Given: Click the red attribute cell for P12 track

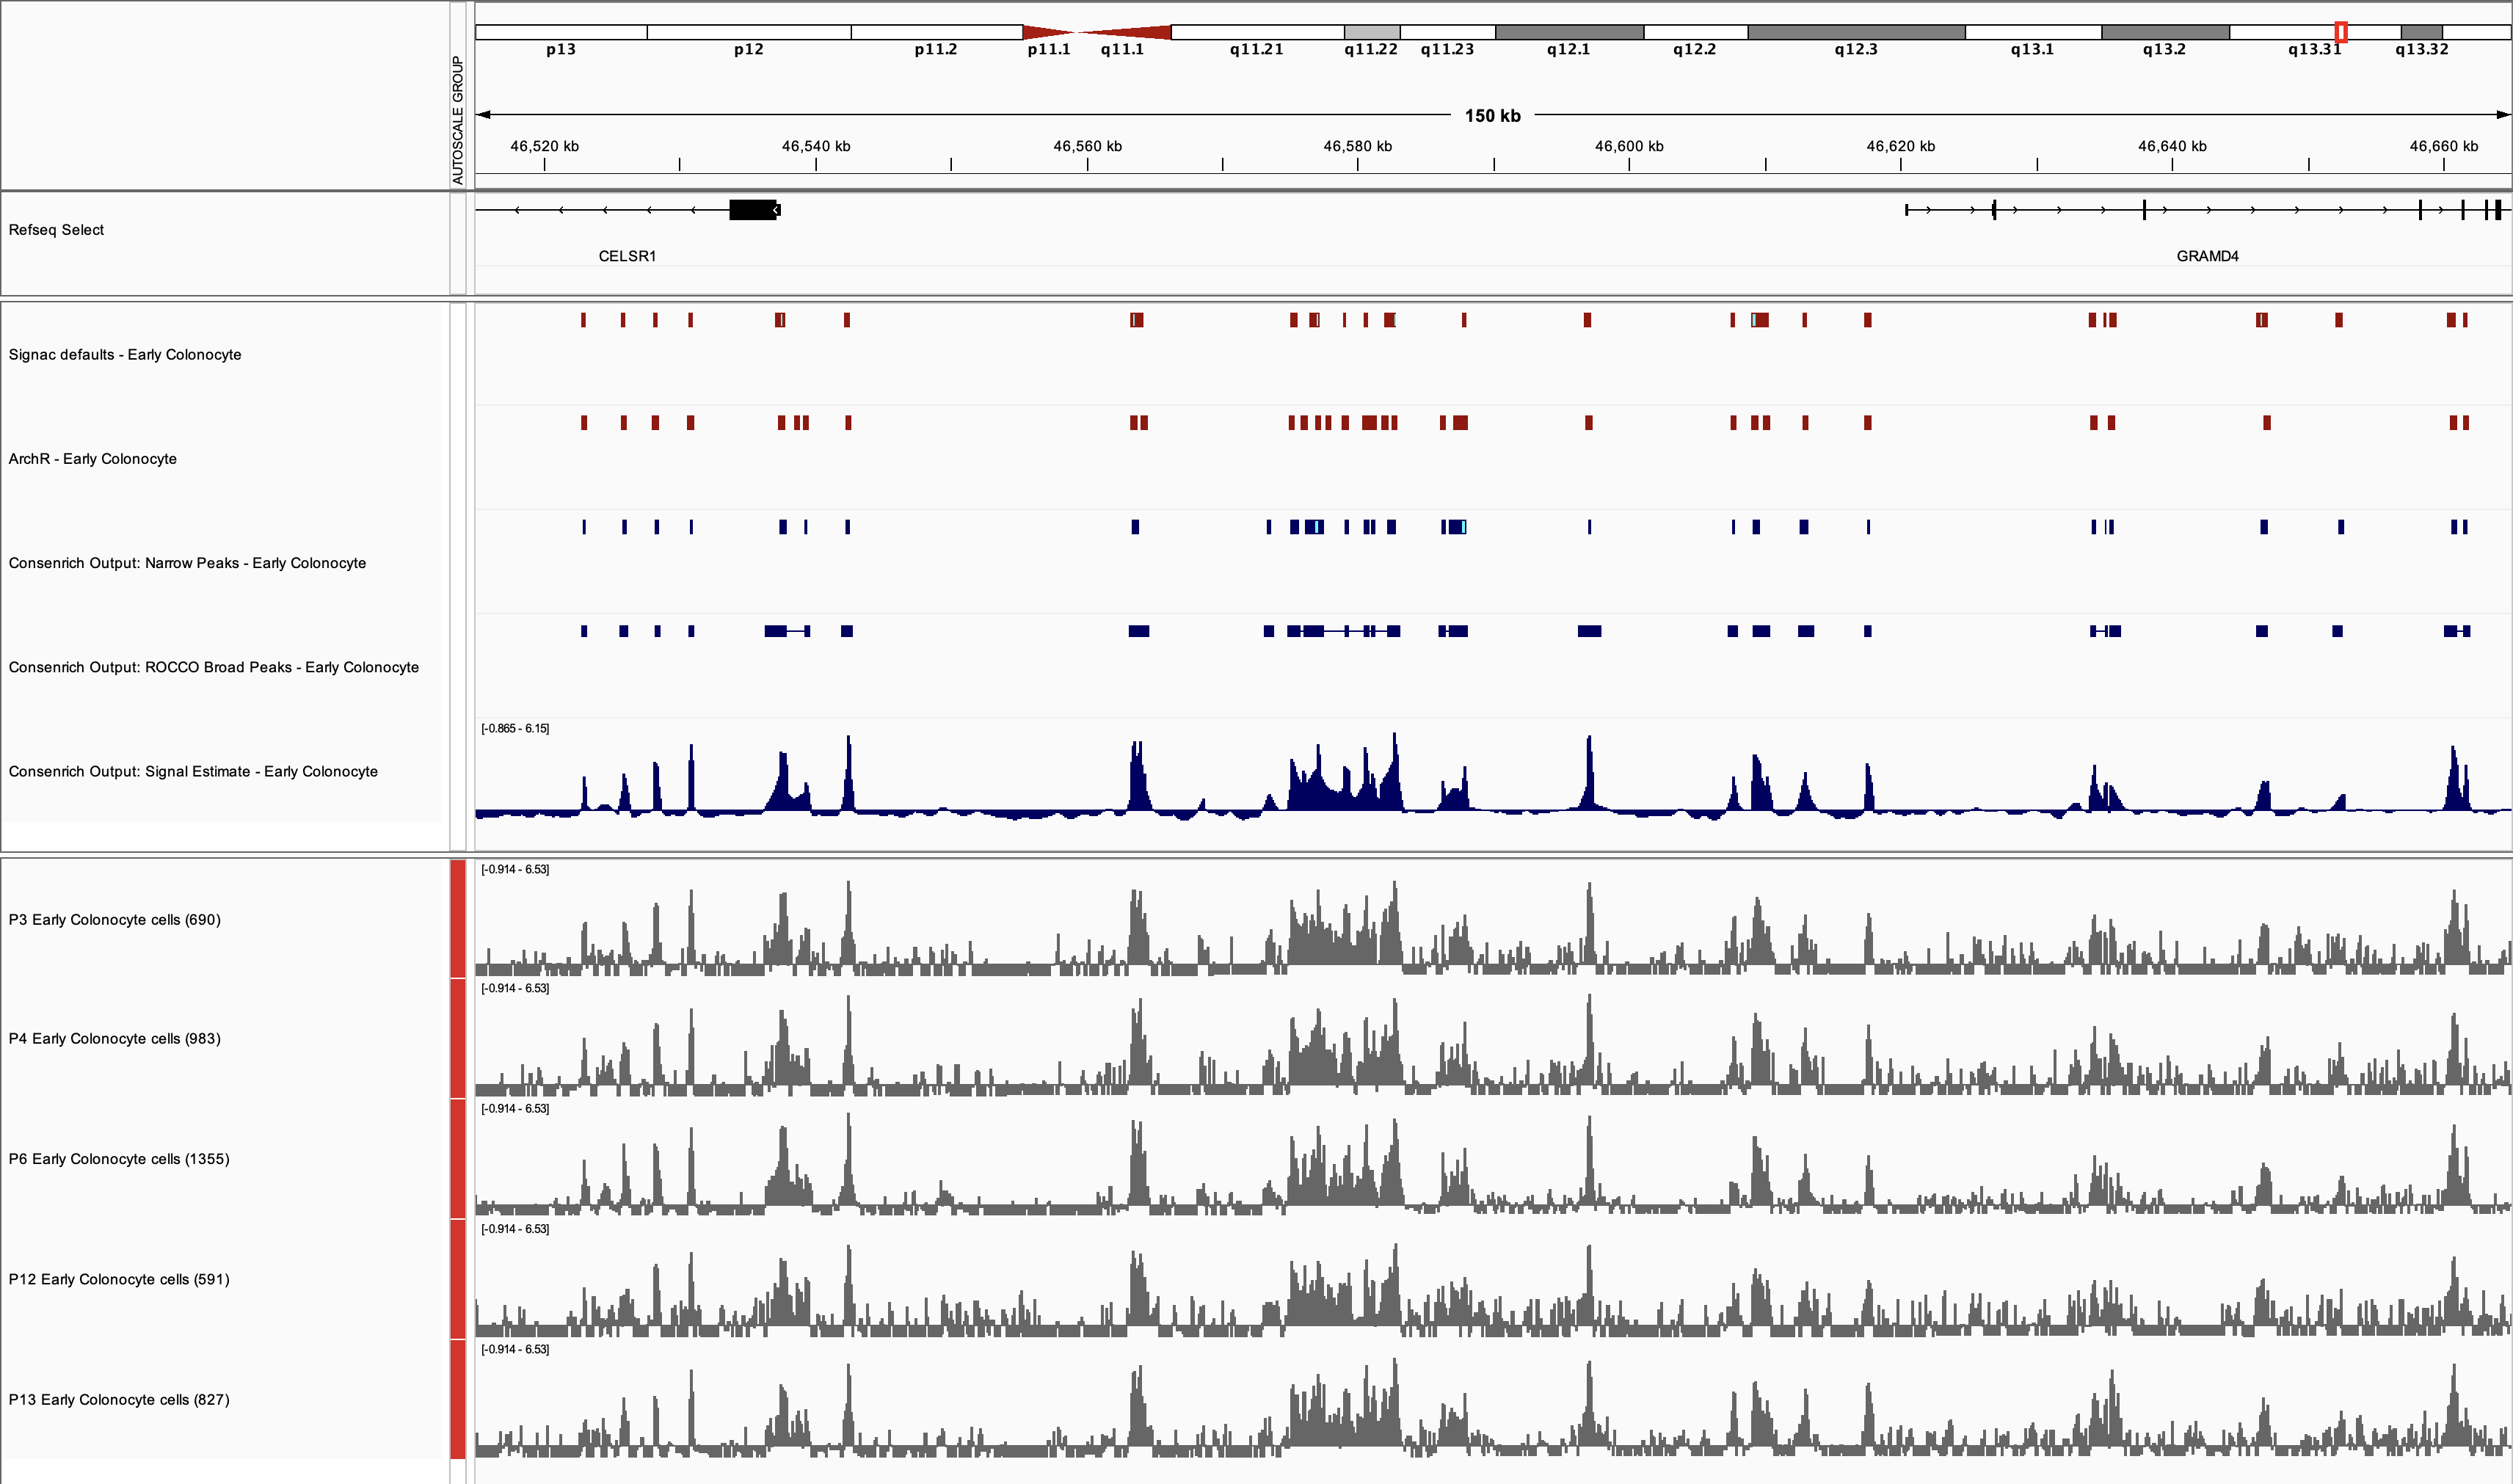Looking at the screenshot, I should [458, 1279].
